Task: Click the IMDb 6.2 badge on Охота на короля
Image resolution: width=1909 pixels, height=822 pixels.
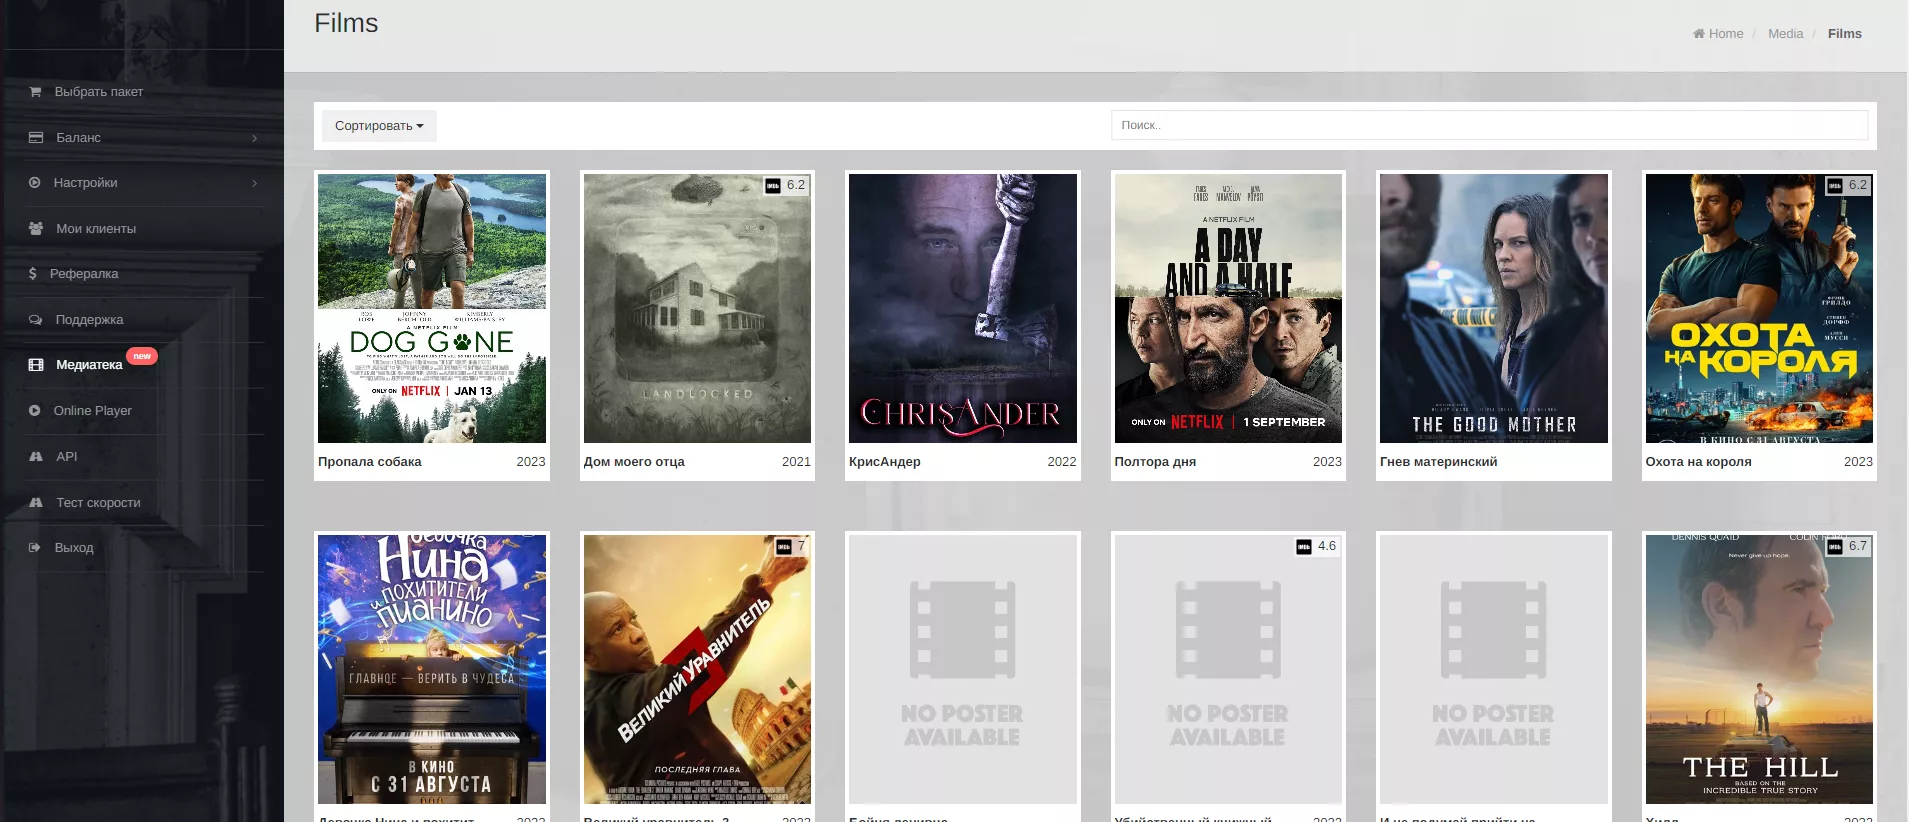Action: click(1848, 185)
